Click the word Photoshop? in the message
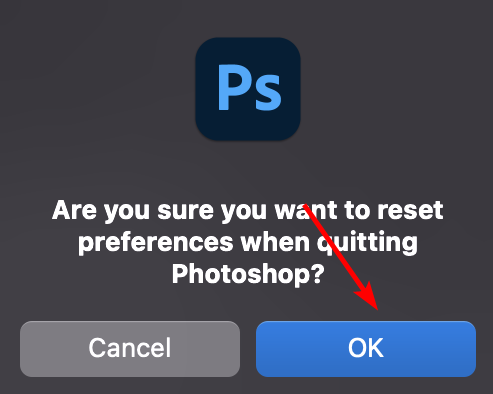The image size is (493, 394). click(x=248, y=274)
